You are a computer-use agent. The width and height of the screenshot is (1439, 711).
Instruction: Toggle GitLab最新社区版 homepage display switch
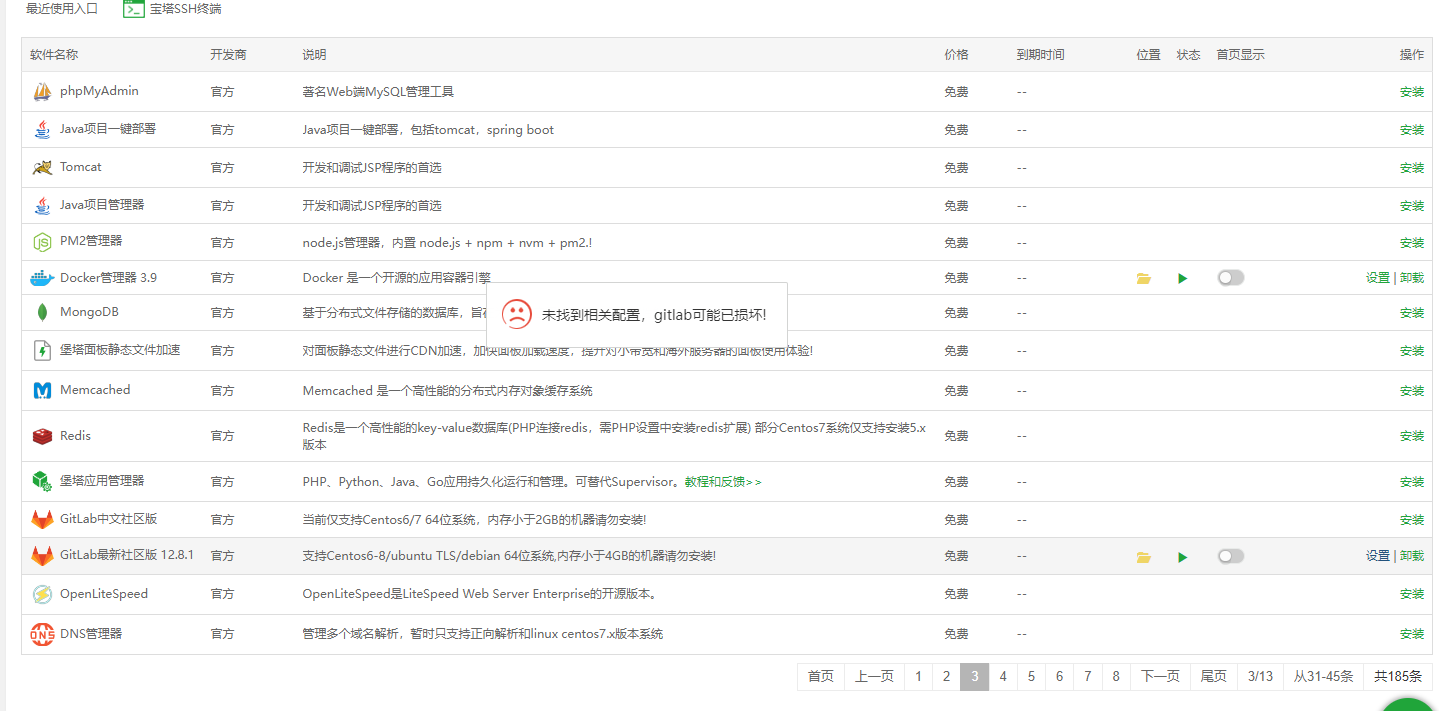[1231, 556]
